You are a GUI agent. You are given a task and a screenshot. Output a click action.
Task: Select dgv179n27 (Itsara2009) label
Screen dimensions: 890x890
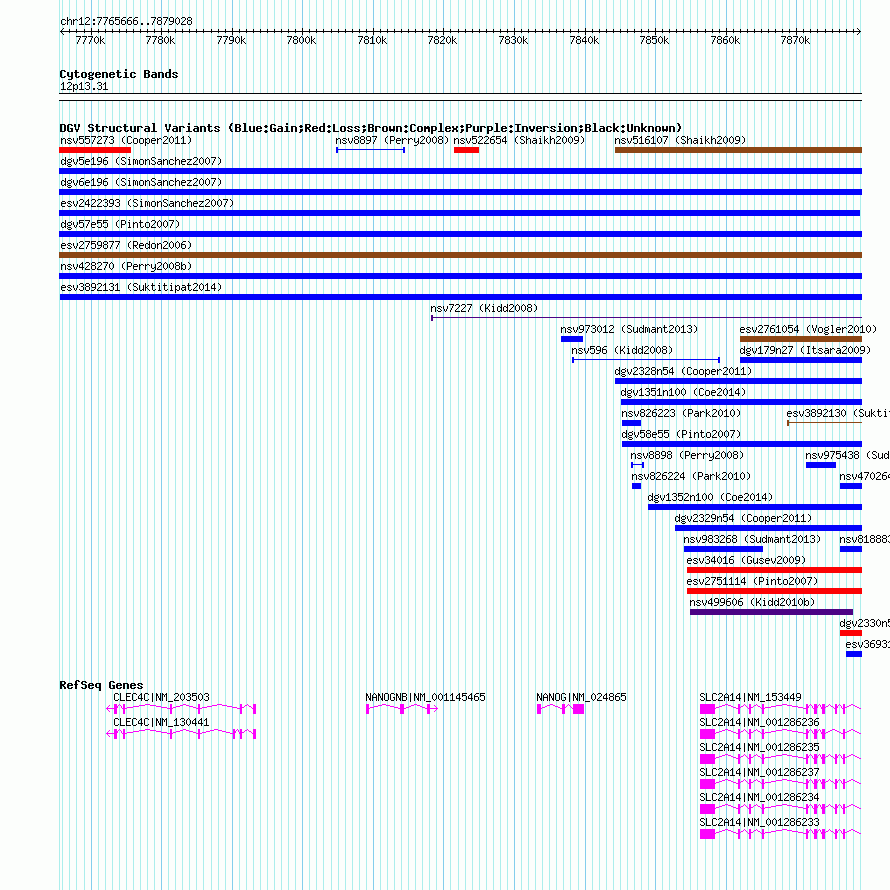click(805, 350)
